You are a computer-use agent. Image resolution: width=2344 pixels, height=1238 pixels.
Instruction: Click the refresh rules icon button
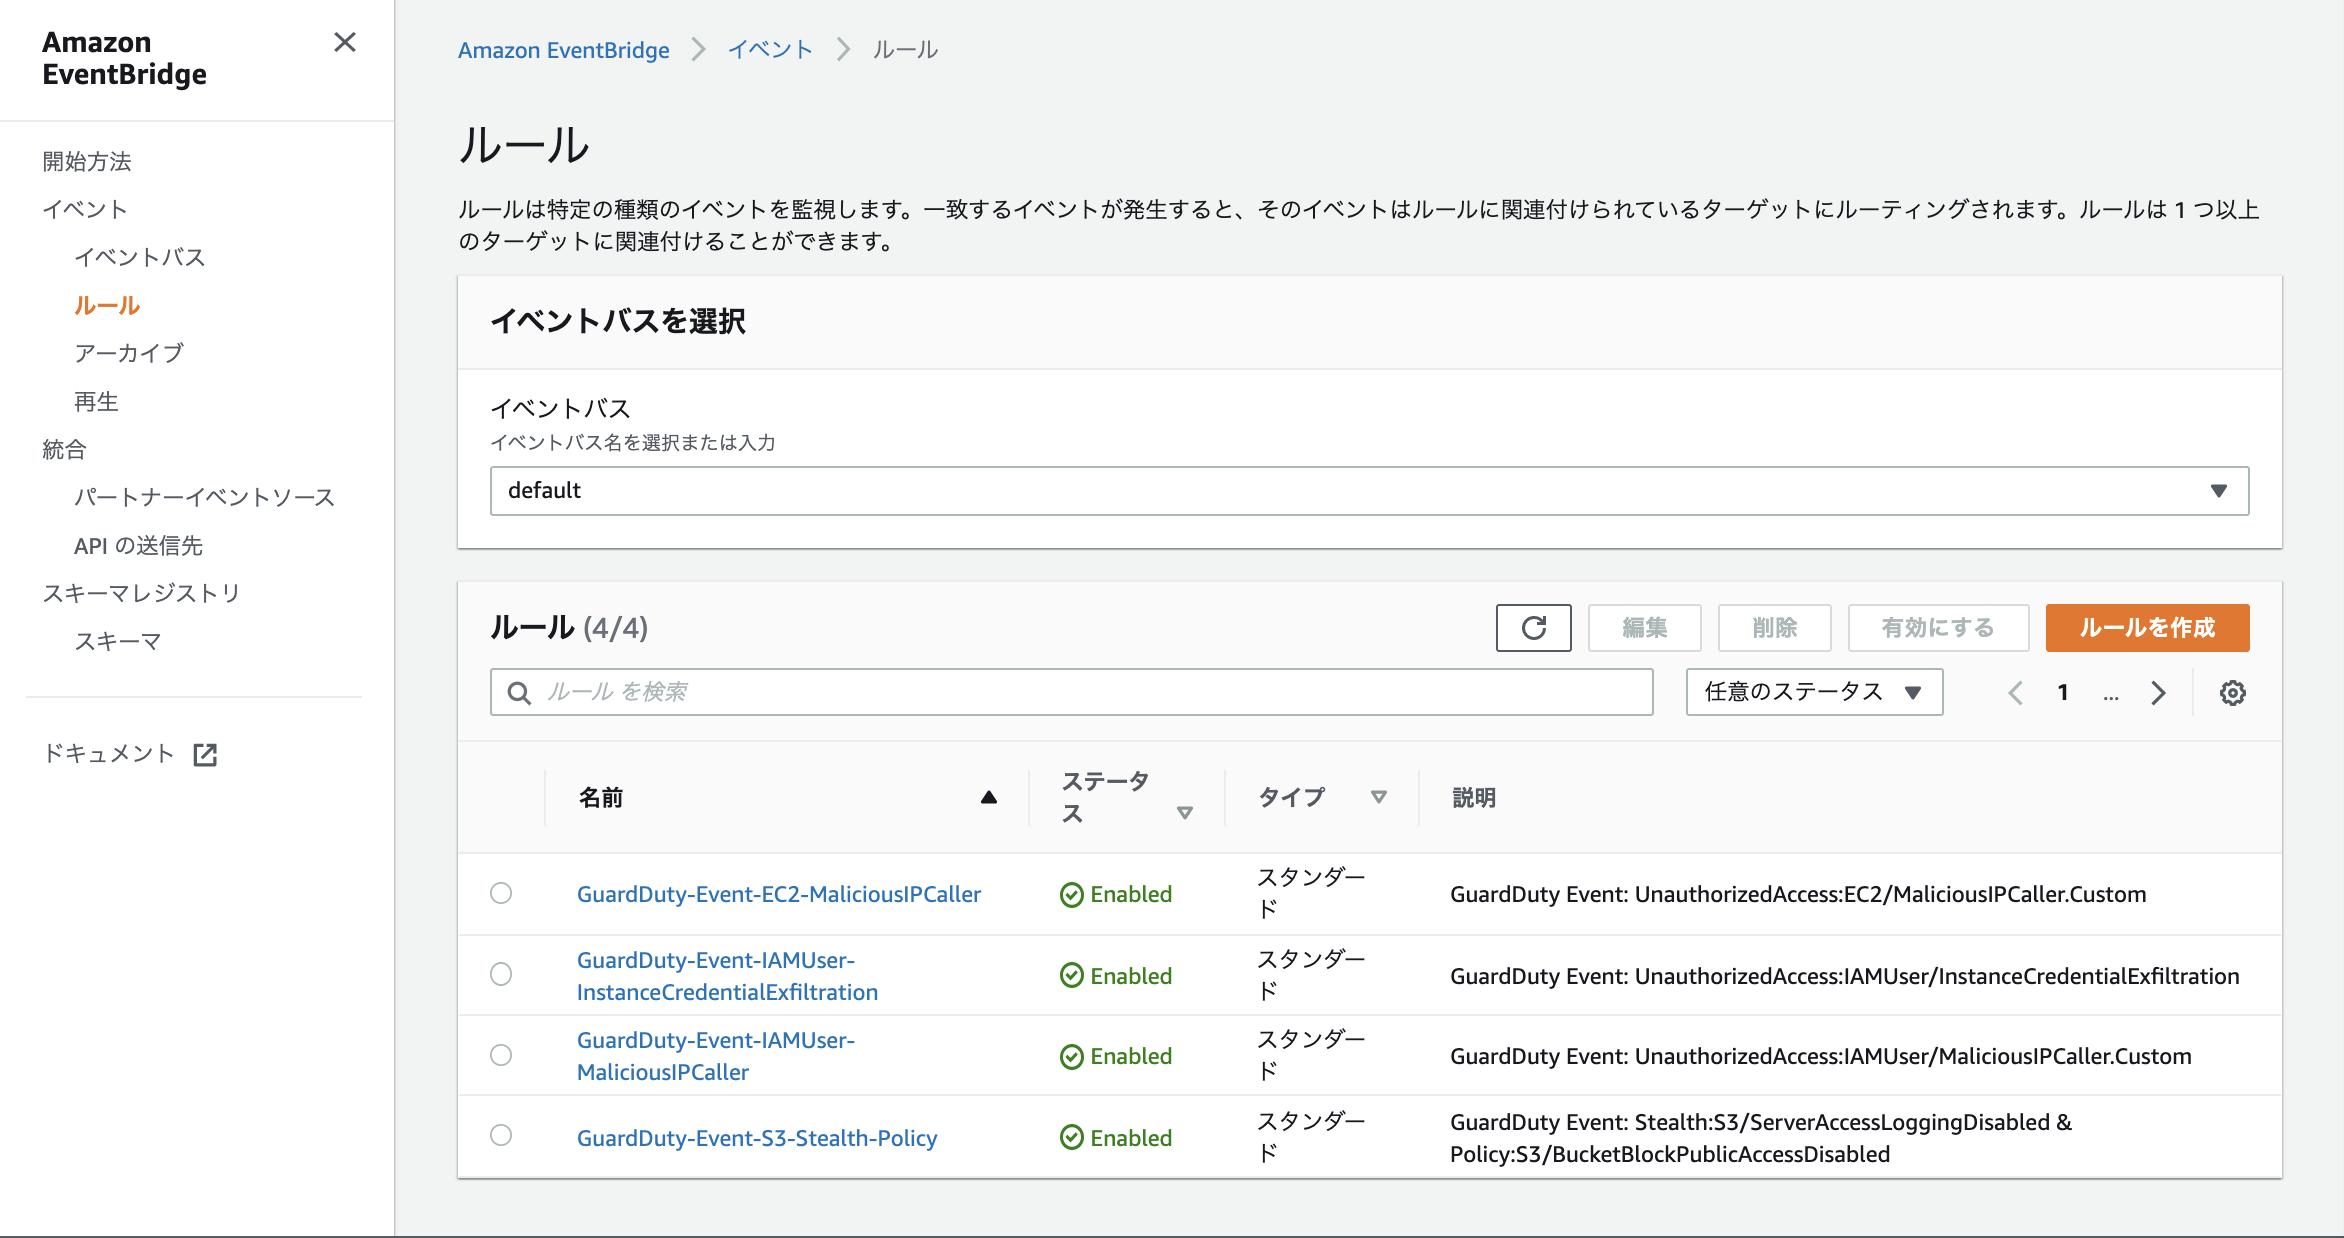pos(1533,628)
